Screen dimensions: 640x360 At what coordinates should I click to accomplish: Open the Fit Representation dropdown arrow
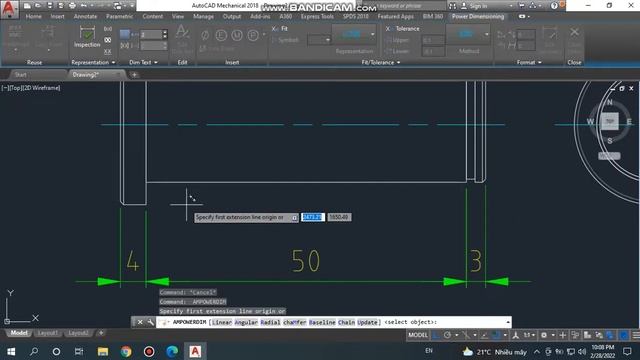tap(372, 34)
